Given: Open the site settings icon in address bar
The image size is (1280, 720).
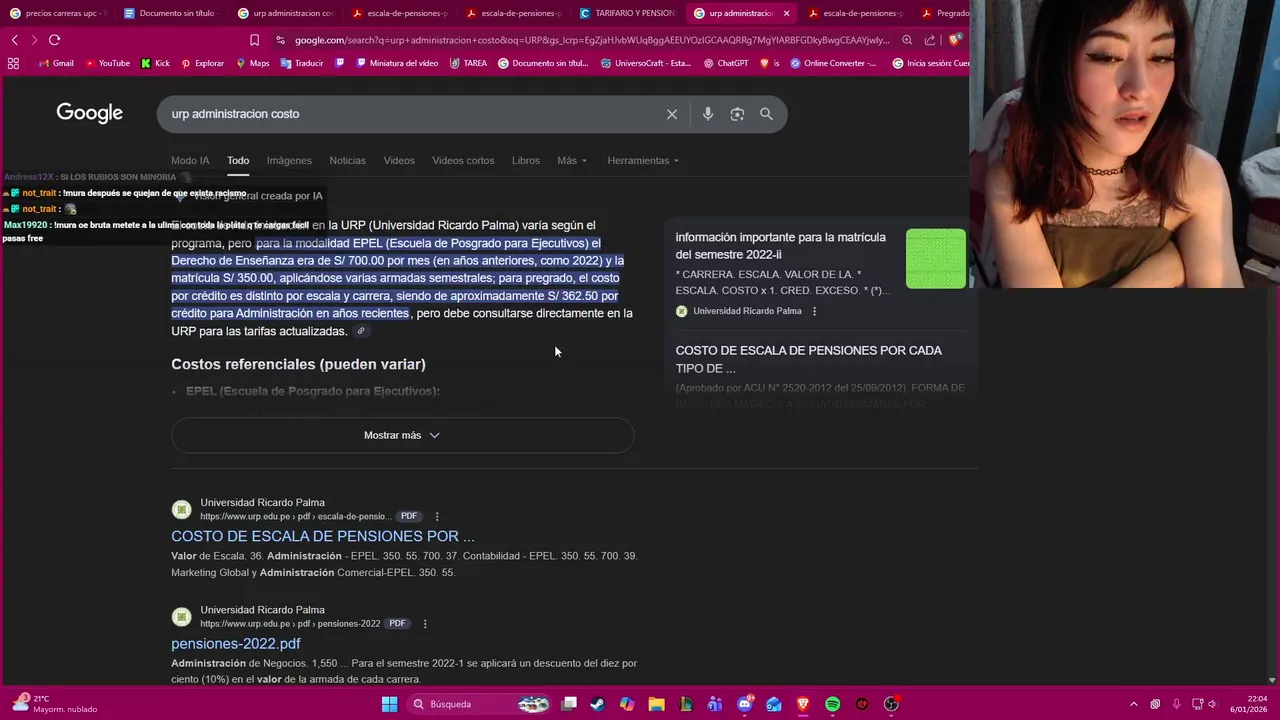Looking at the screenshot, I should [280, 40].
